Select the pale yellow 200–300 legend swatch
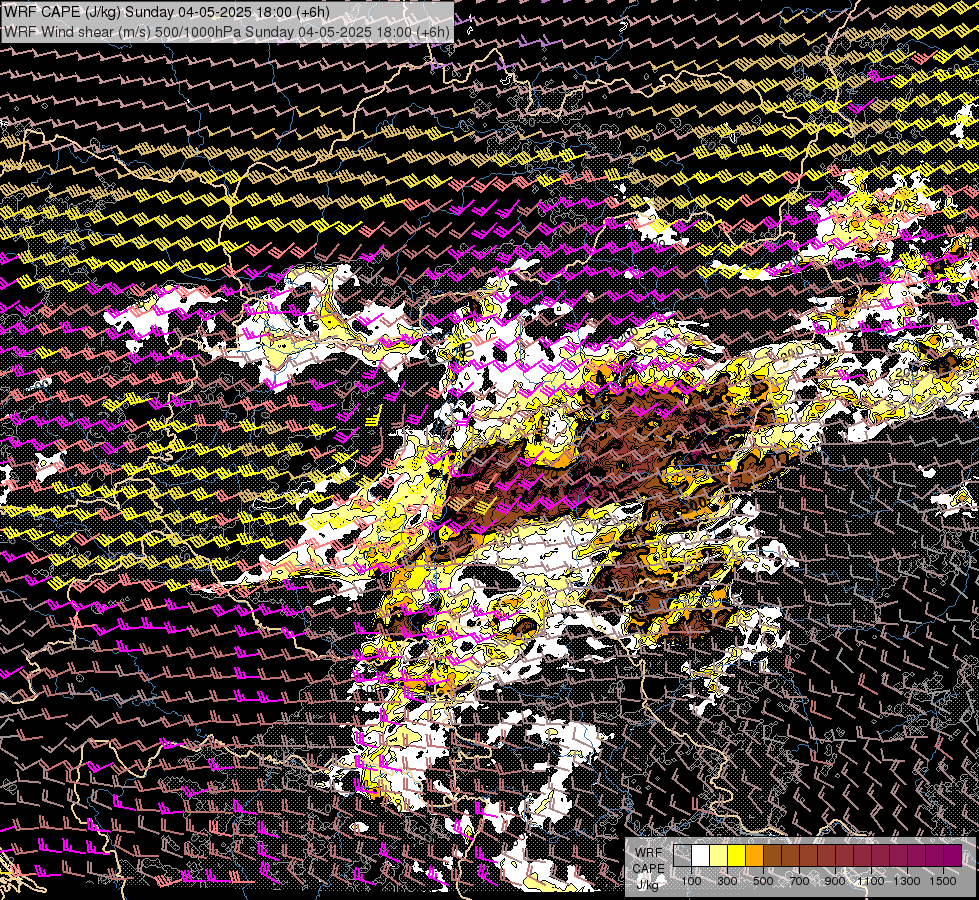This screenshot has width=979, height=900. [719, 855]
